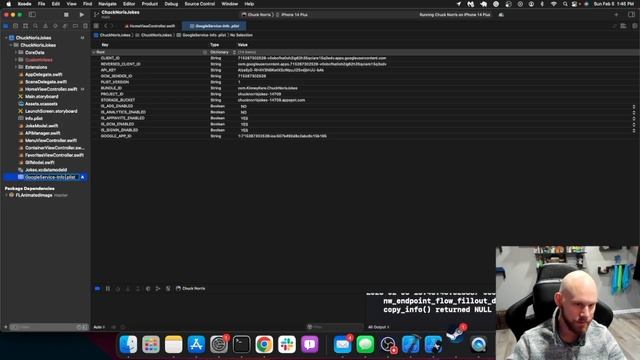The image size is (640, 360).
Task: Collapse the ChuckNorisJokes project root
Action: pos(6,38)
